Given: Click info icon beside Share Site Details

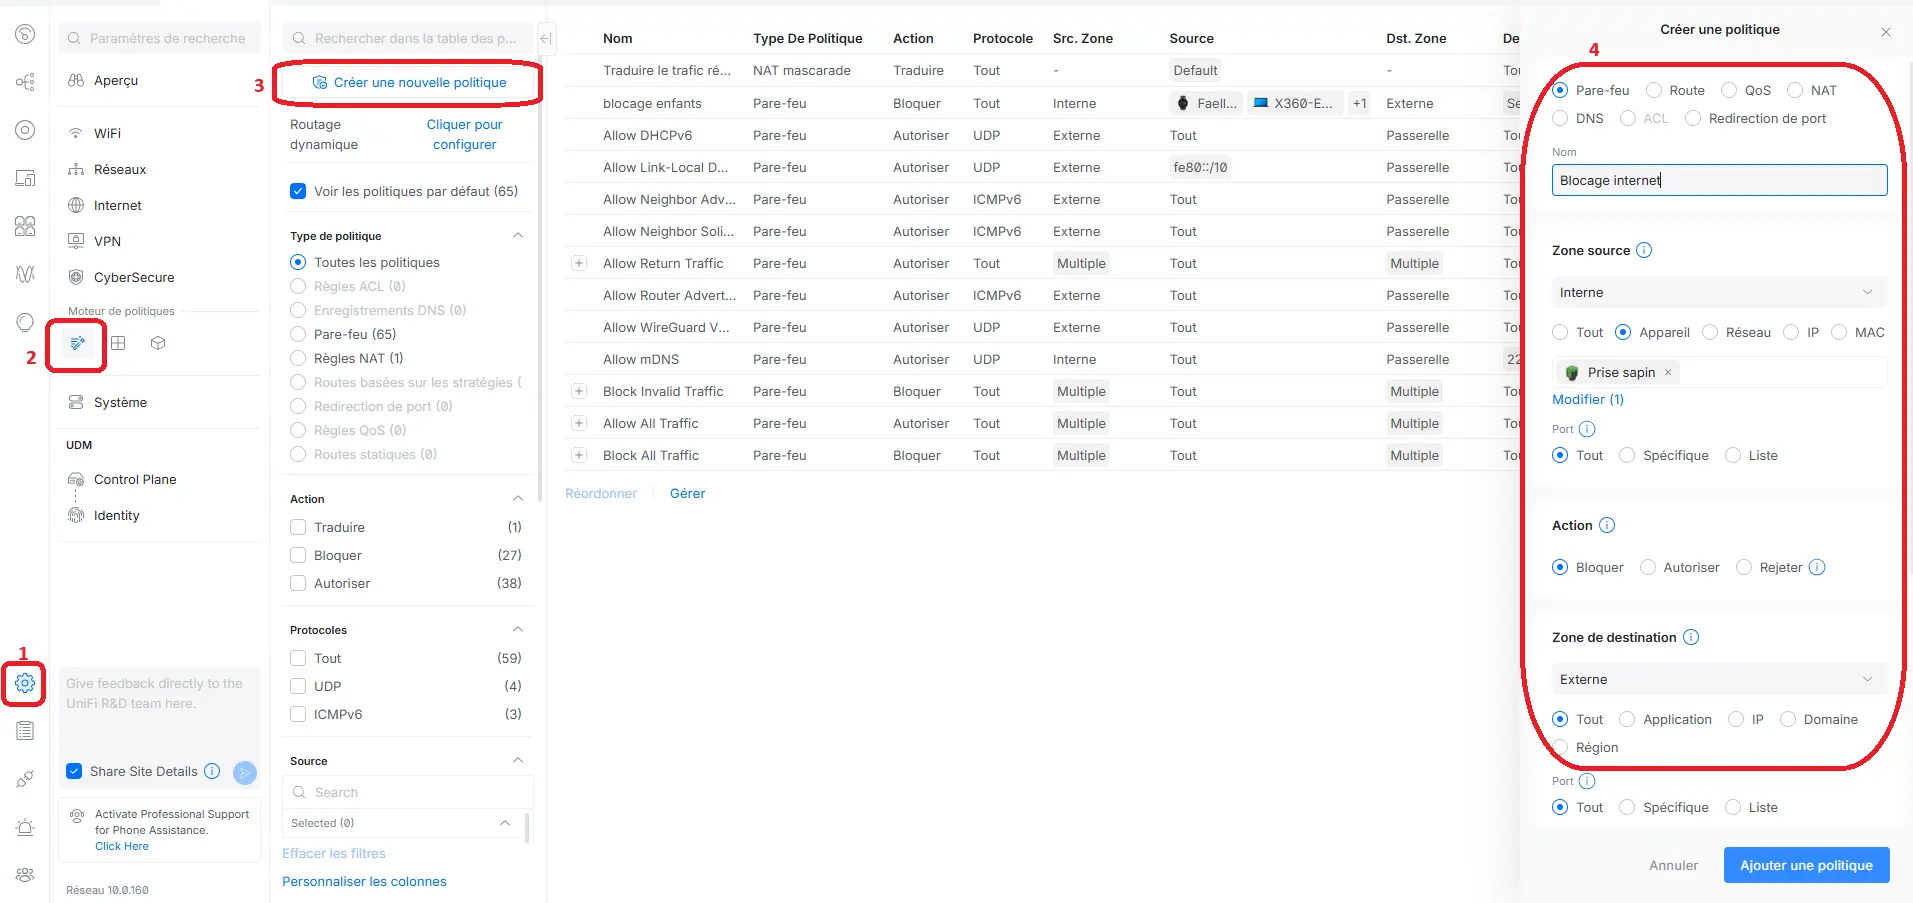Looking at the screenshot, I should pyautogui.click(x=212, y=771).
